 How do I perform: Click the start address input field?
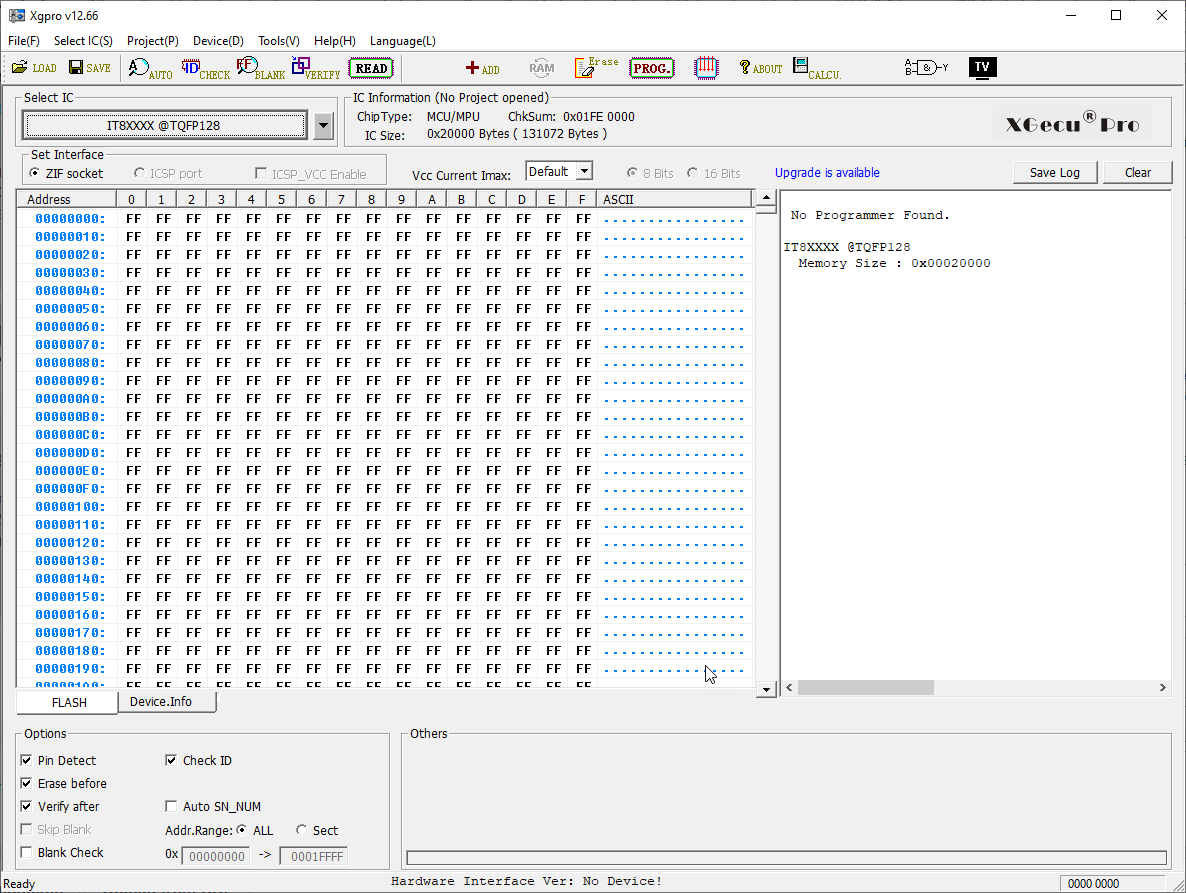click(215, 857)
